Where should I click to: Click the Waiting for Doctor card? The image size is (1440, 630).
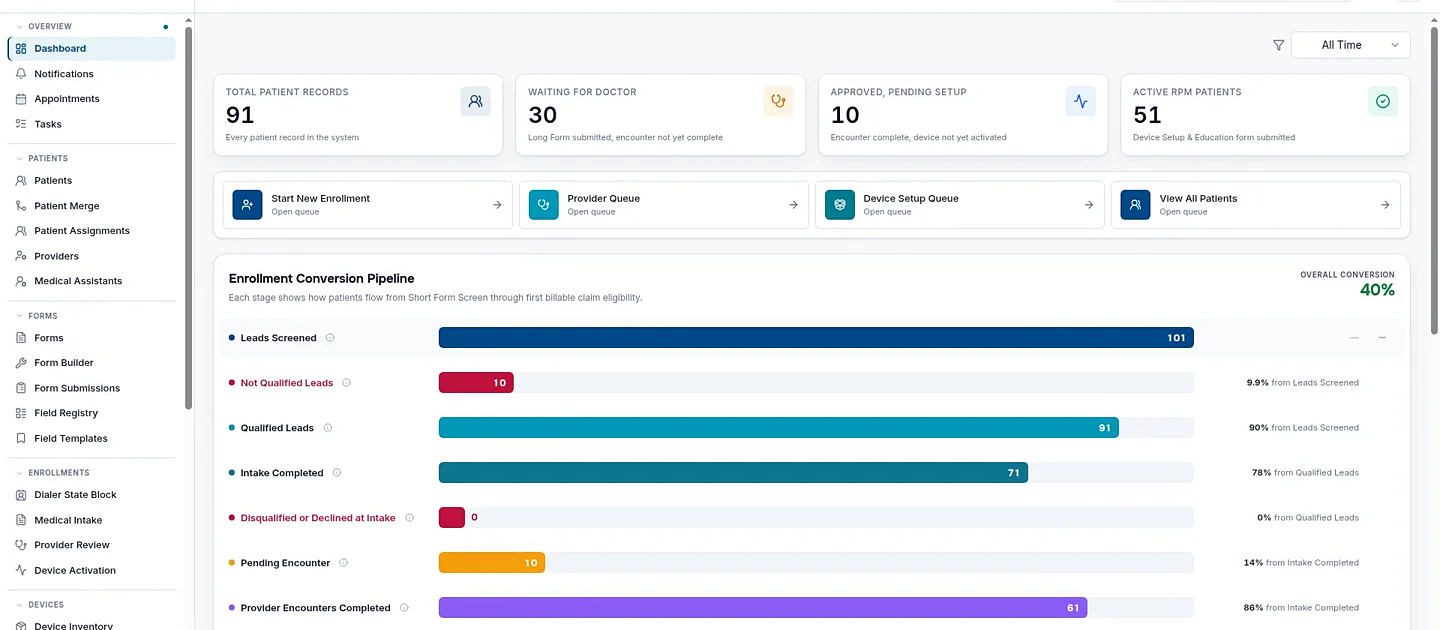click(x=660, y=115)
